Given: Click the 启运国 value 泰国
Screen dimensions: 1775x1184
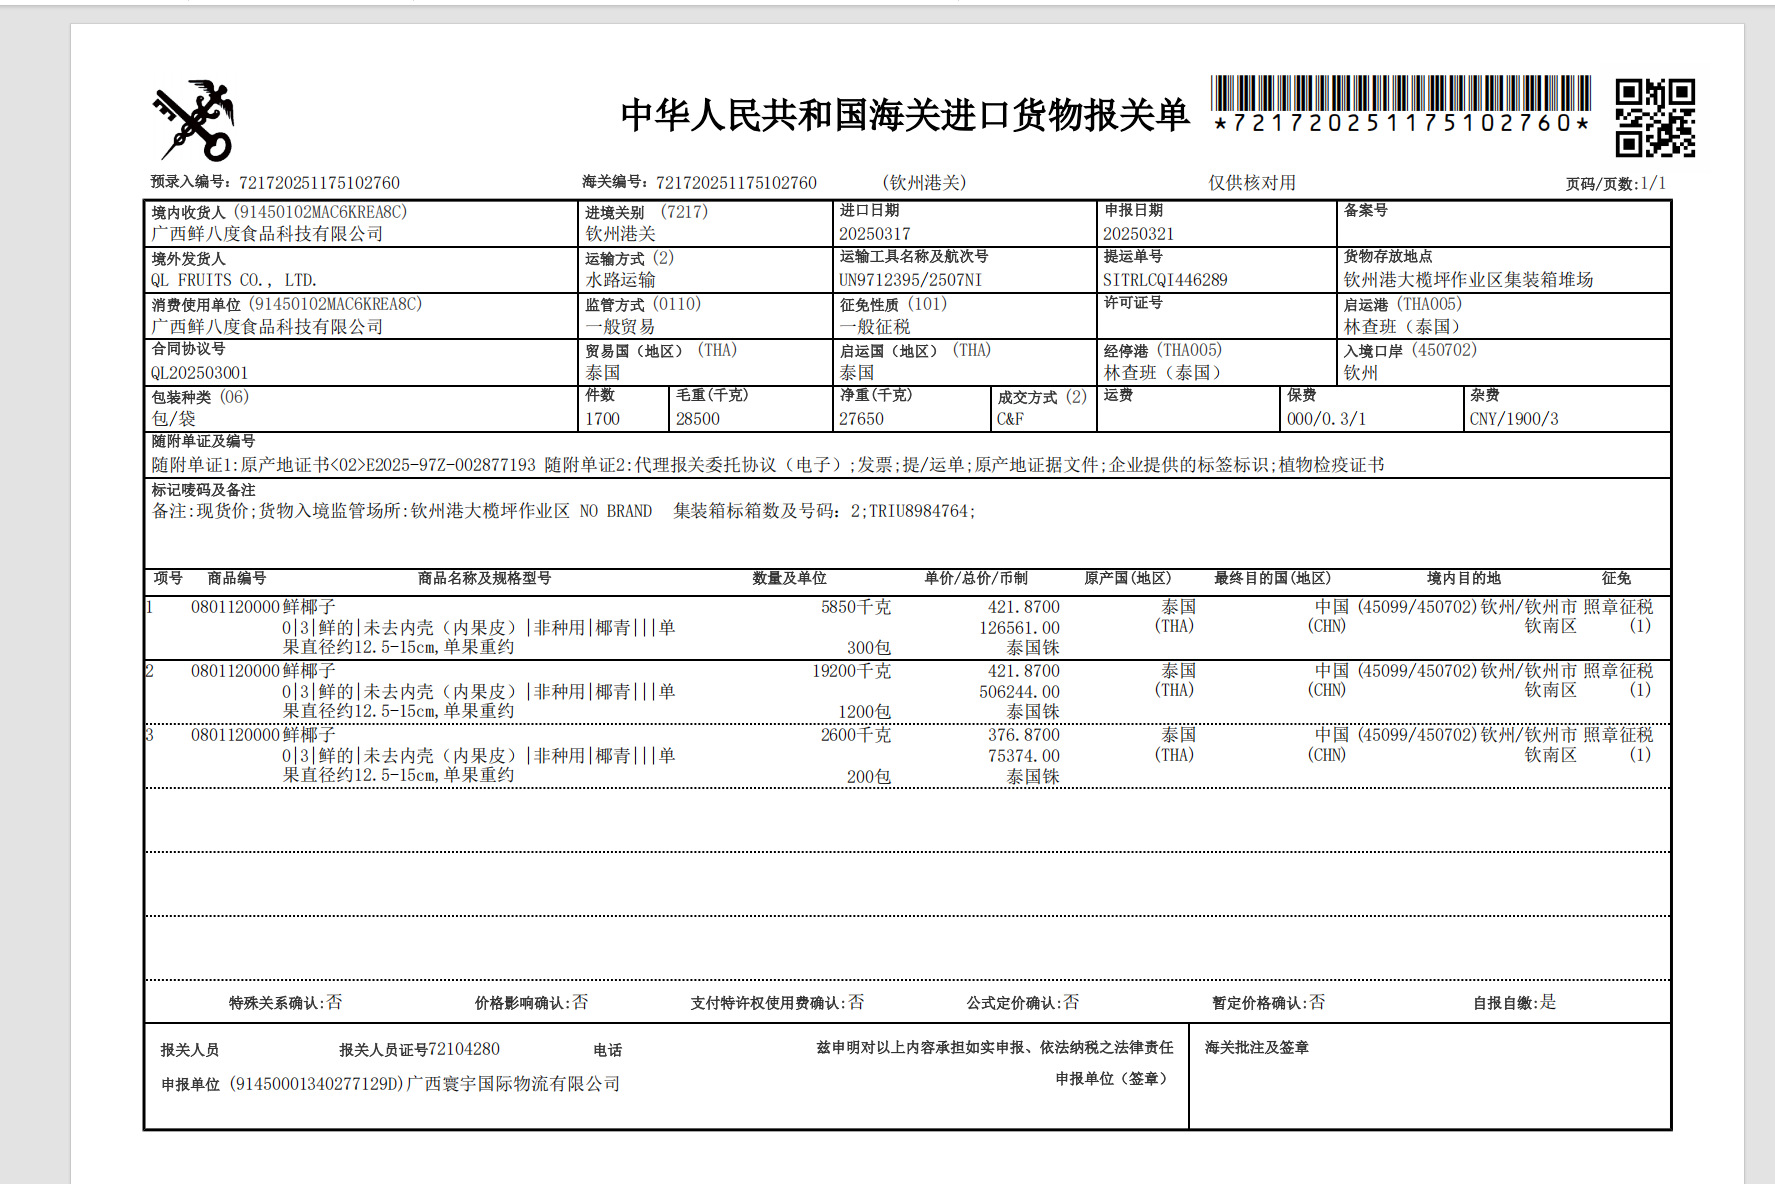Looking at the screenshot, I should point(857,373).
